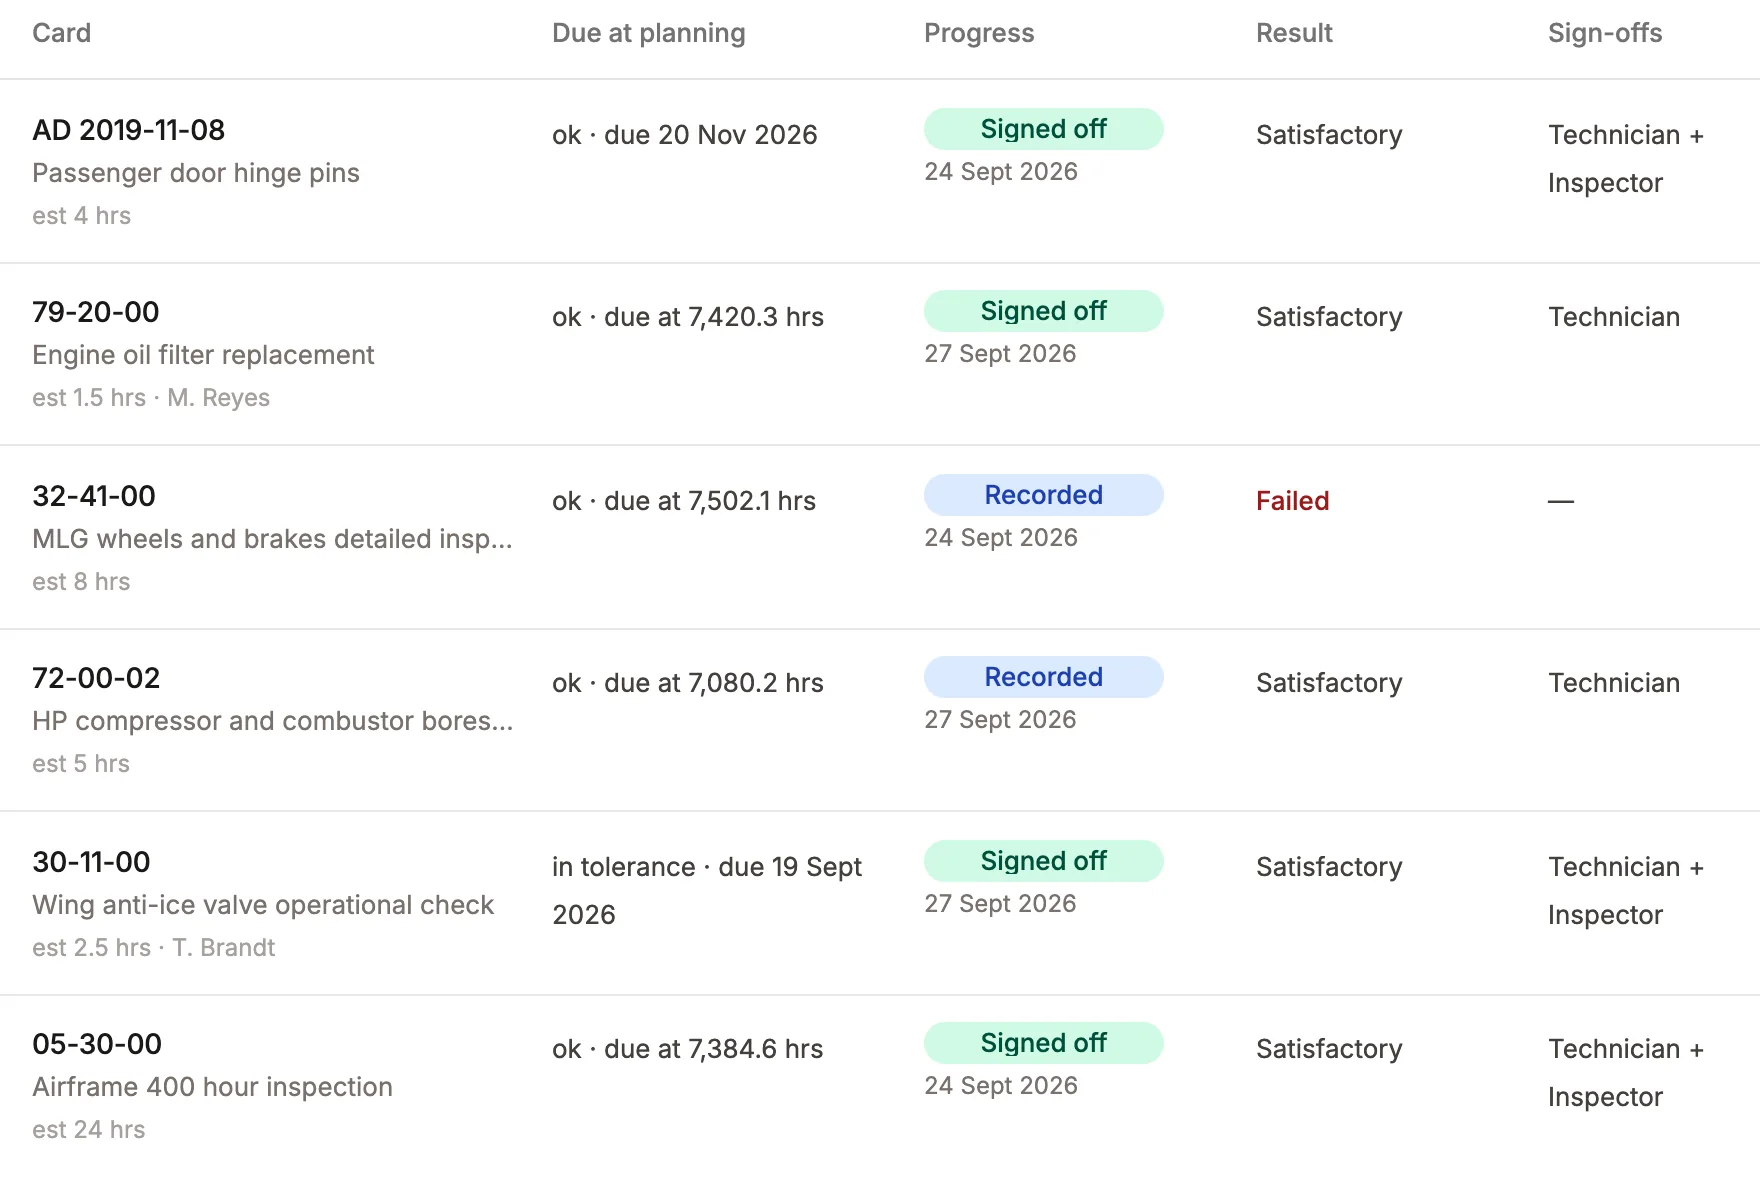
Task: Click the Card column header
Action: click(x=61, y=33)
